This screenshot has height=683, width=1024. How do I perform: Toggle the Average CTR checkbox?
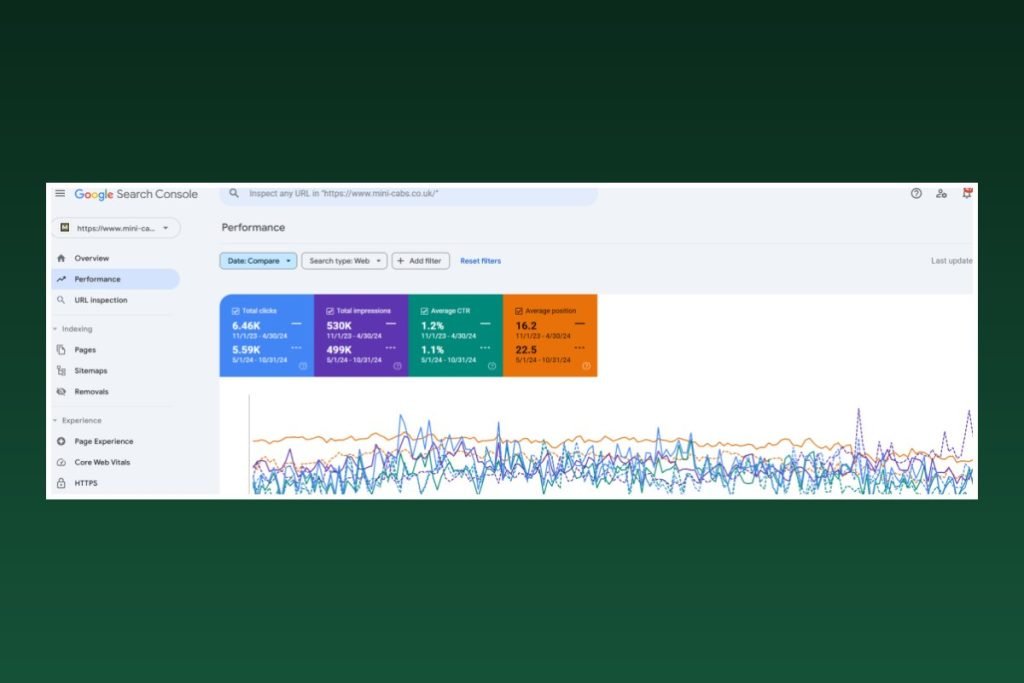point(424,311)
